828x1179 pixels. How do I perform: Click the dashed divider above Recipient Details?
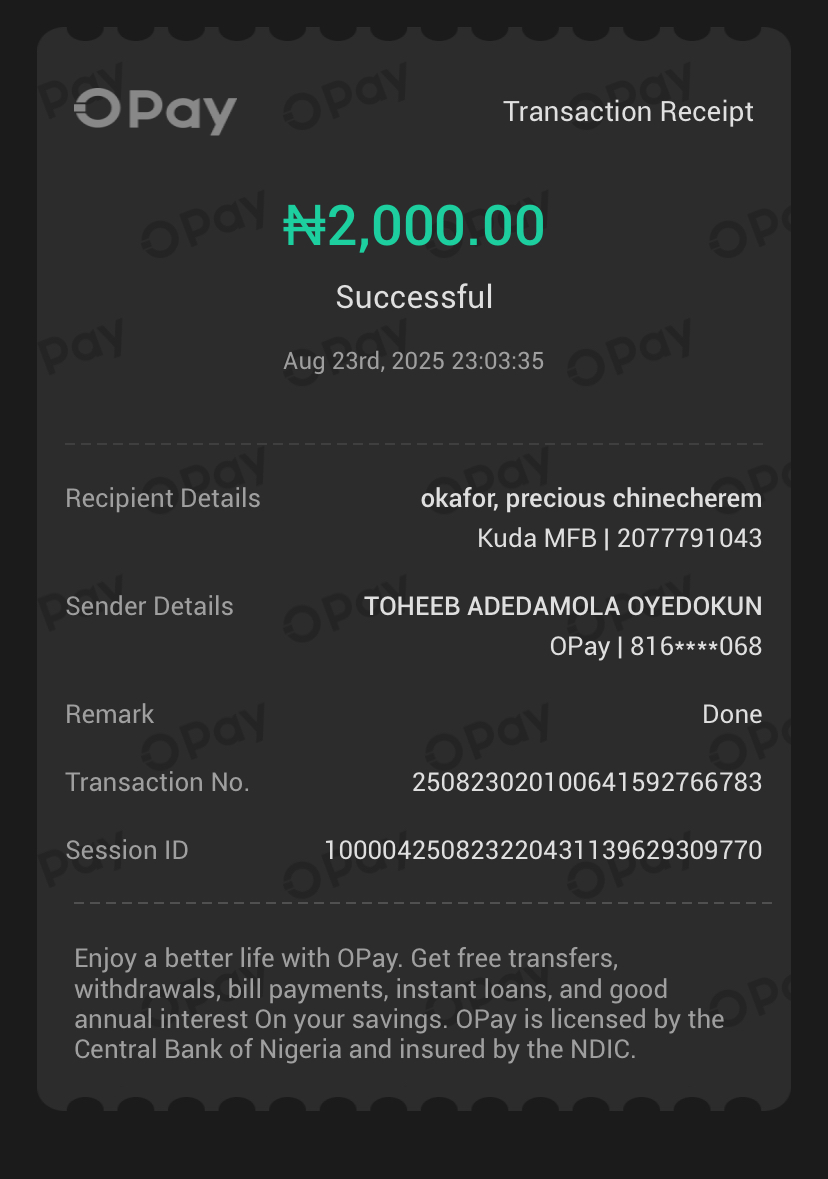(414, 443)
